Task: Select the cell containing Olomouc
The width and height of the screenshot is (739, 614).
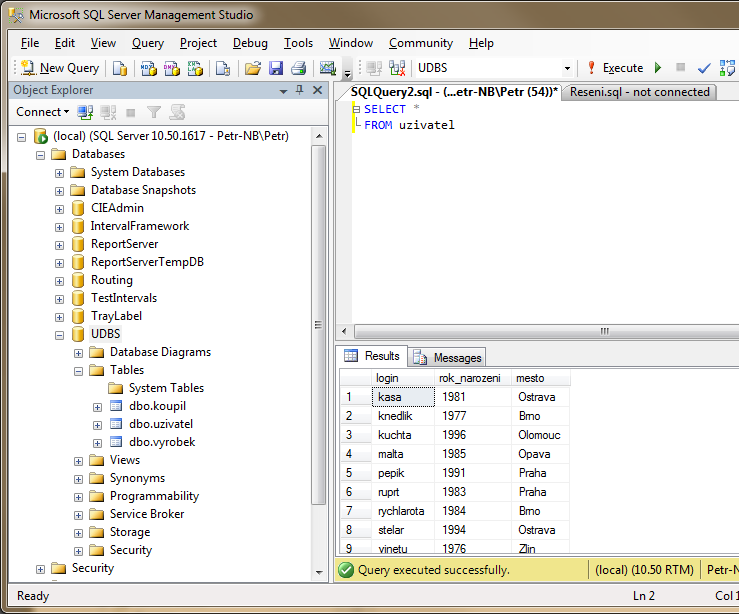Action: (540, 435)
